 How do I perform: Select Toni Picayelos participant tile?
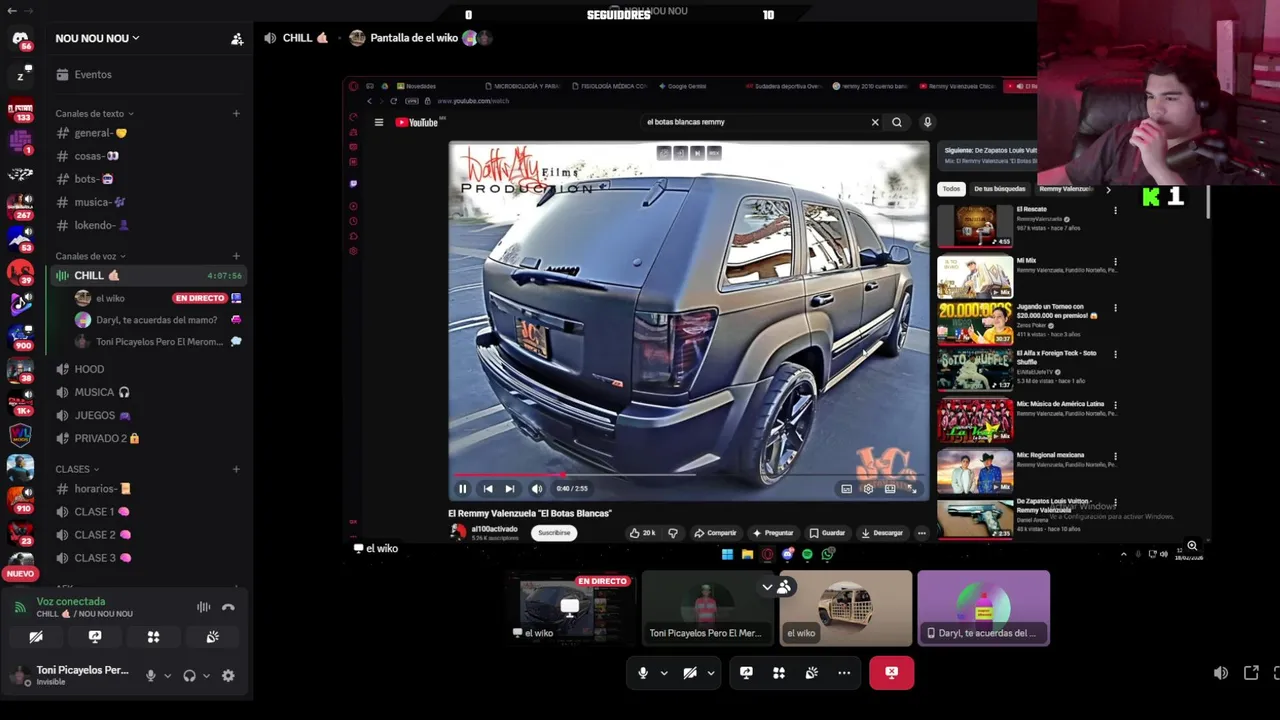point(706,608)
